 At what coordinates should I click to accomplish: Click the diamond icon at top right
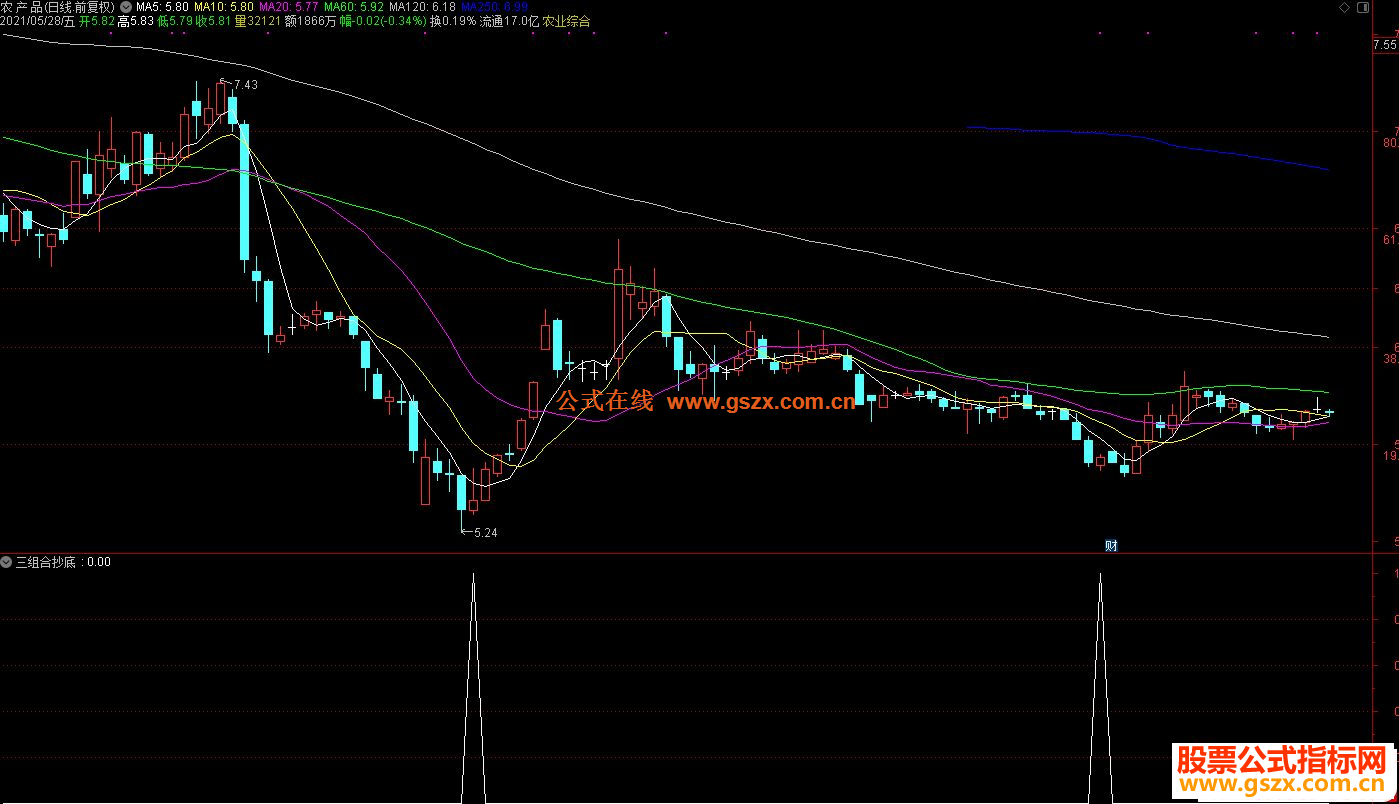[x=1343, y=6]
